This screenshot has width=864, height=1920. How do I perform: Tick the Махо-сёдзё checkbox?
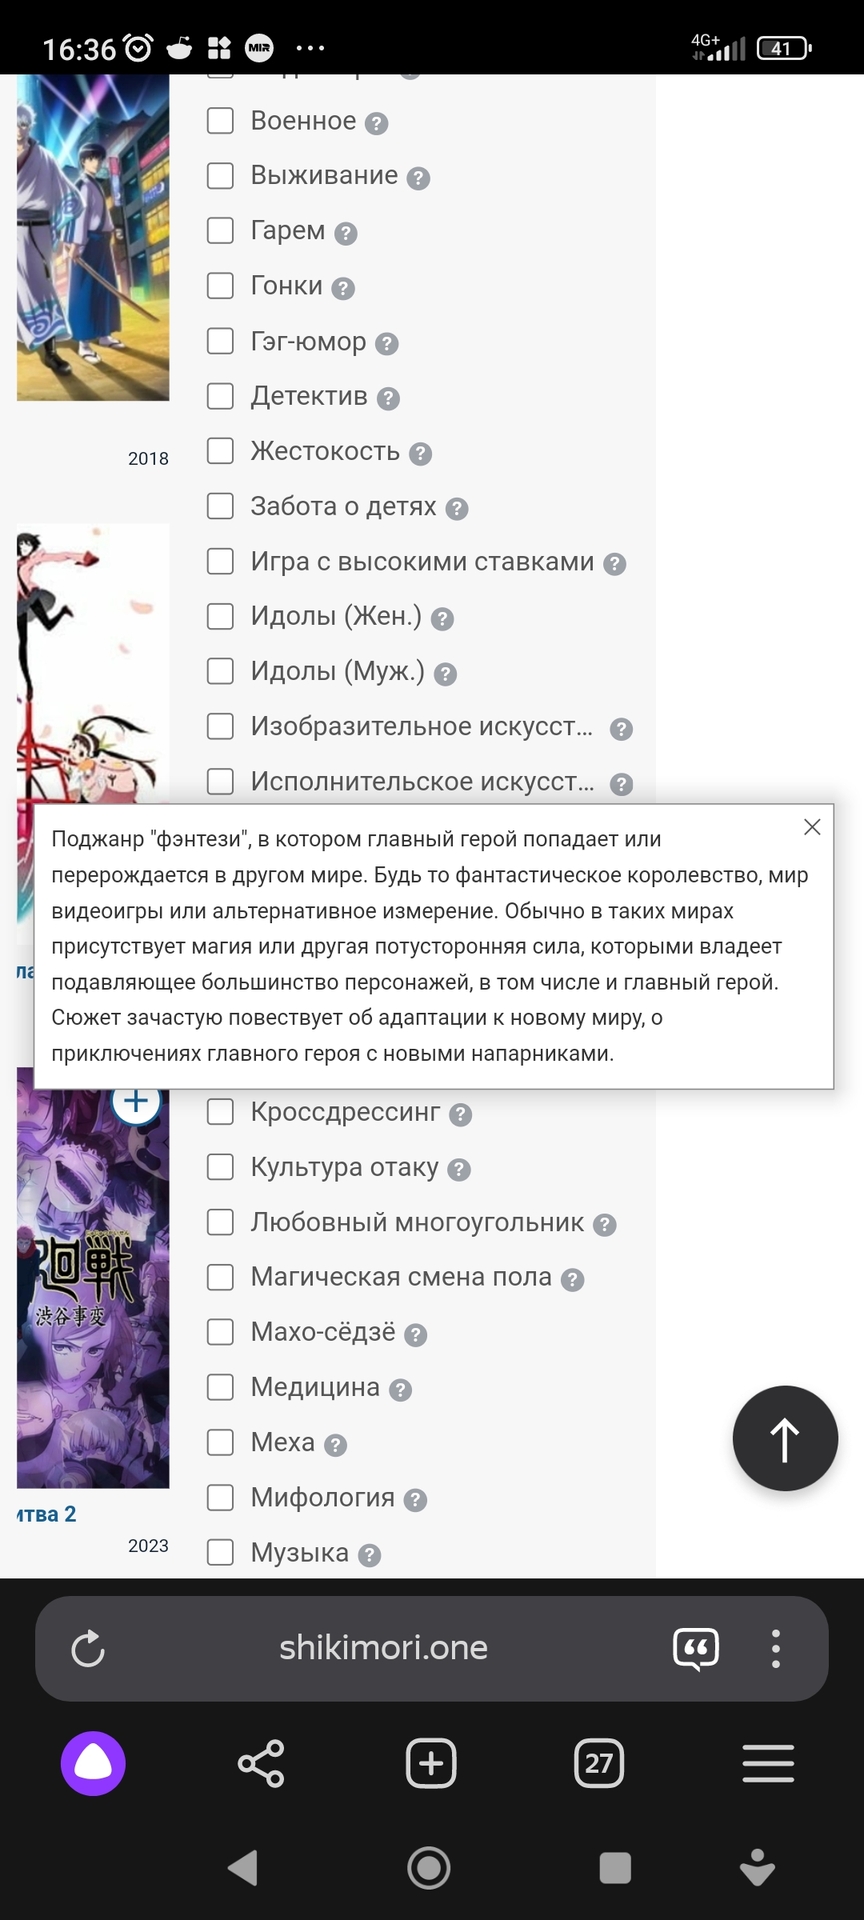(220, 1332)
